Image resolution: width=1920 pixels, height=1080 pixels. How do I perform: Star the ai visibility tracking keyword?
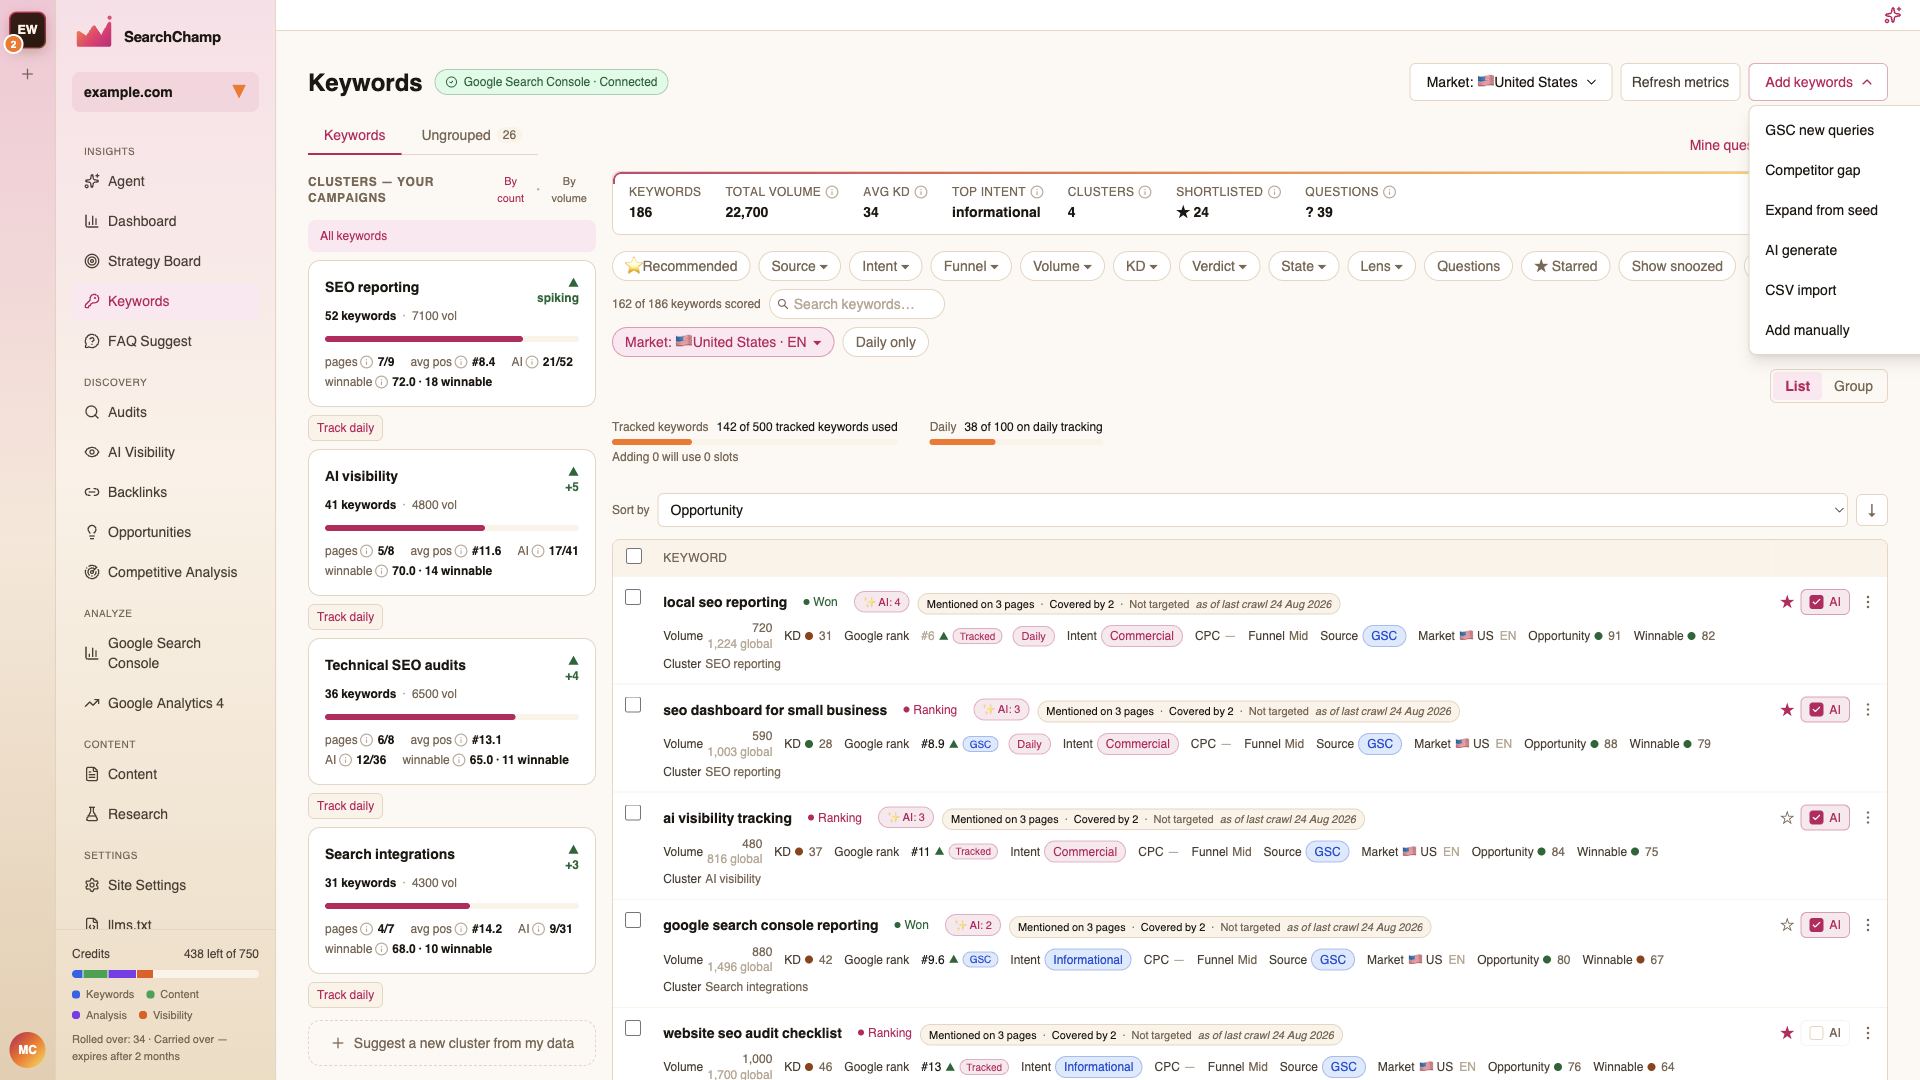pyautogui.click(x=1787, y=818)
